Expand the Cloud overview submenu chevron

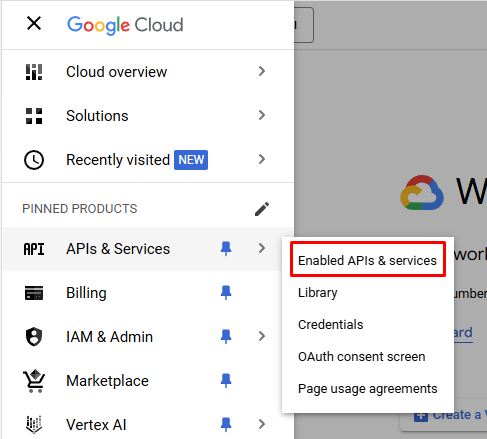click(x=262, y=71)
